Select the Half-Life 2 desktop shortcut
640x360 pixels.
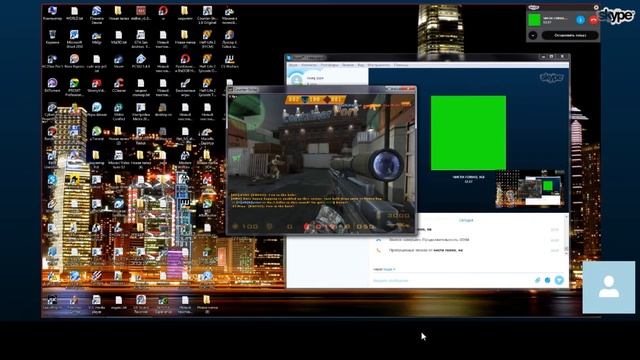coord(207,39)
